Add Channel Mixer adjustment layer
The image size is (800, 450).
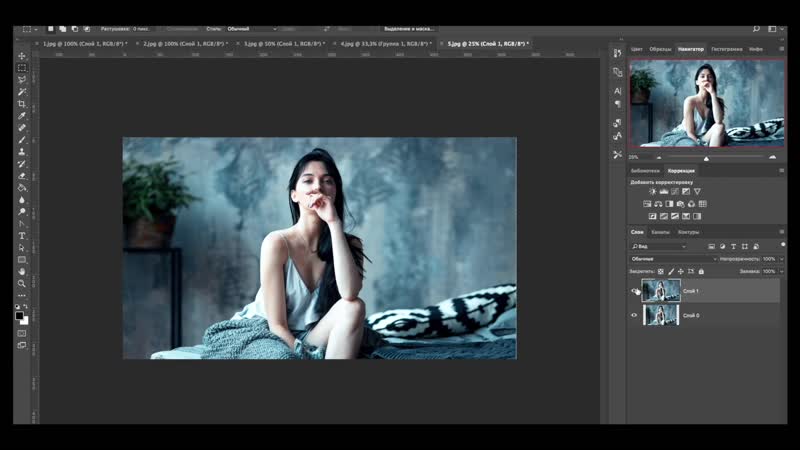[x=691, y=204]
